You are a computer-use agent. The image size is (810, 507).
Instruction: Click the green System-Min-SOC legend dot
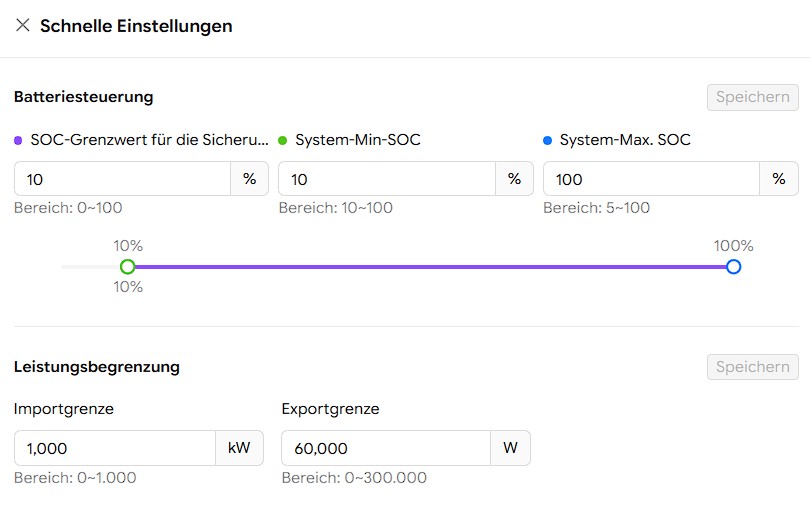283,141
